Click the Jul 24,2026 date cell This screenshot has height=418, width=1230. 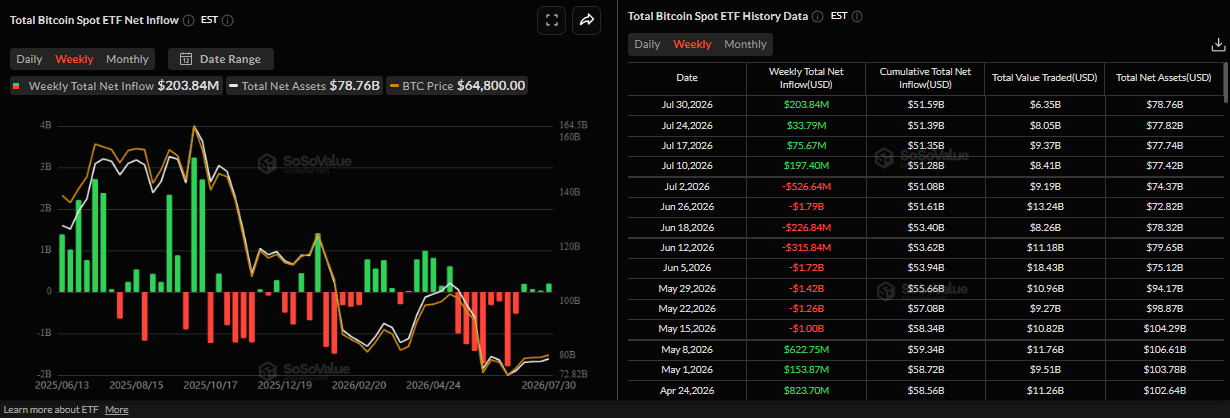point(687,124)
